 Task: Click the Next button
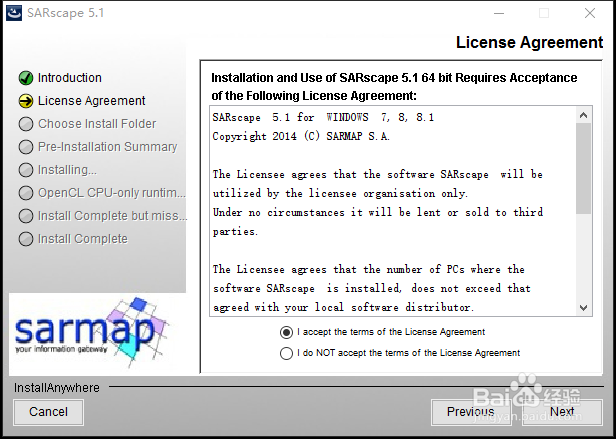[x=562, y=412]
